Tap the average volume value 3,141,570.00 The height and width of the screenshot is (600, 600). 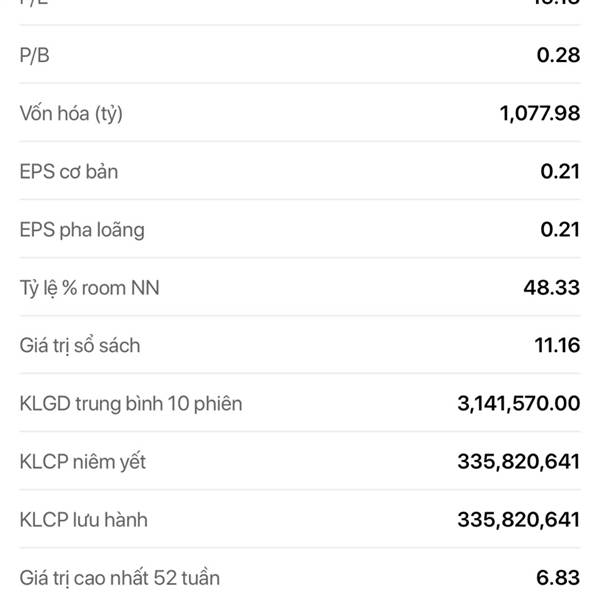519,404
